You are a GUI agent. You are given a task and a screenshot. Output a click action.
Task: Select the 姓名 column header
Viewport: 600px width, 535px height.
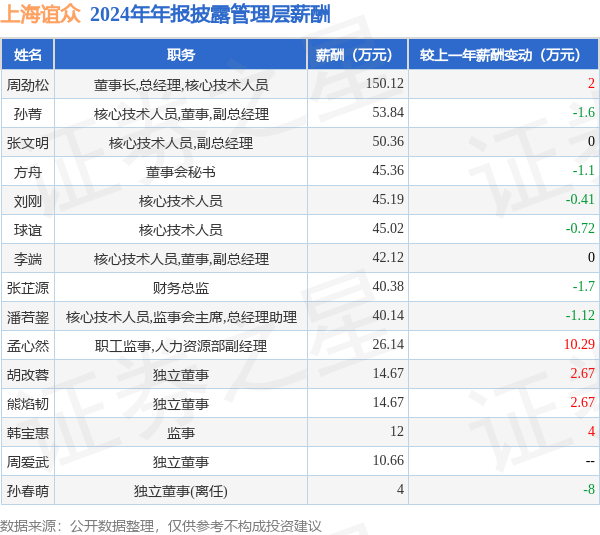tap(28, 55)
